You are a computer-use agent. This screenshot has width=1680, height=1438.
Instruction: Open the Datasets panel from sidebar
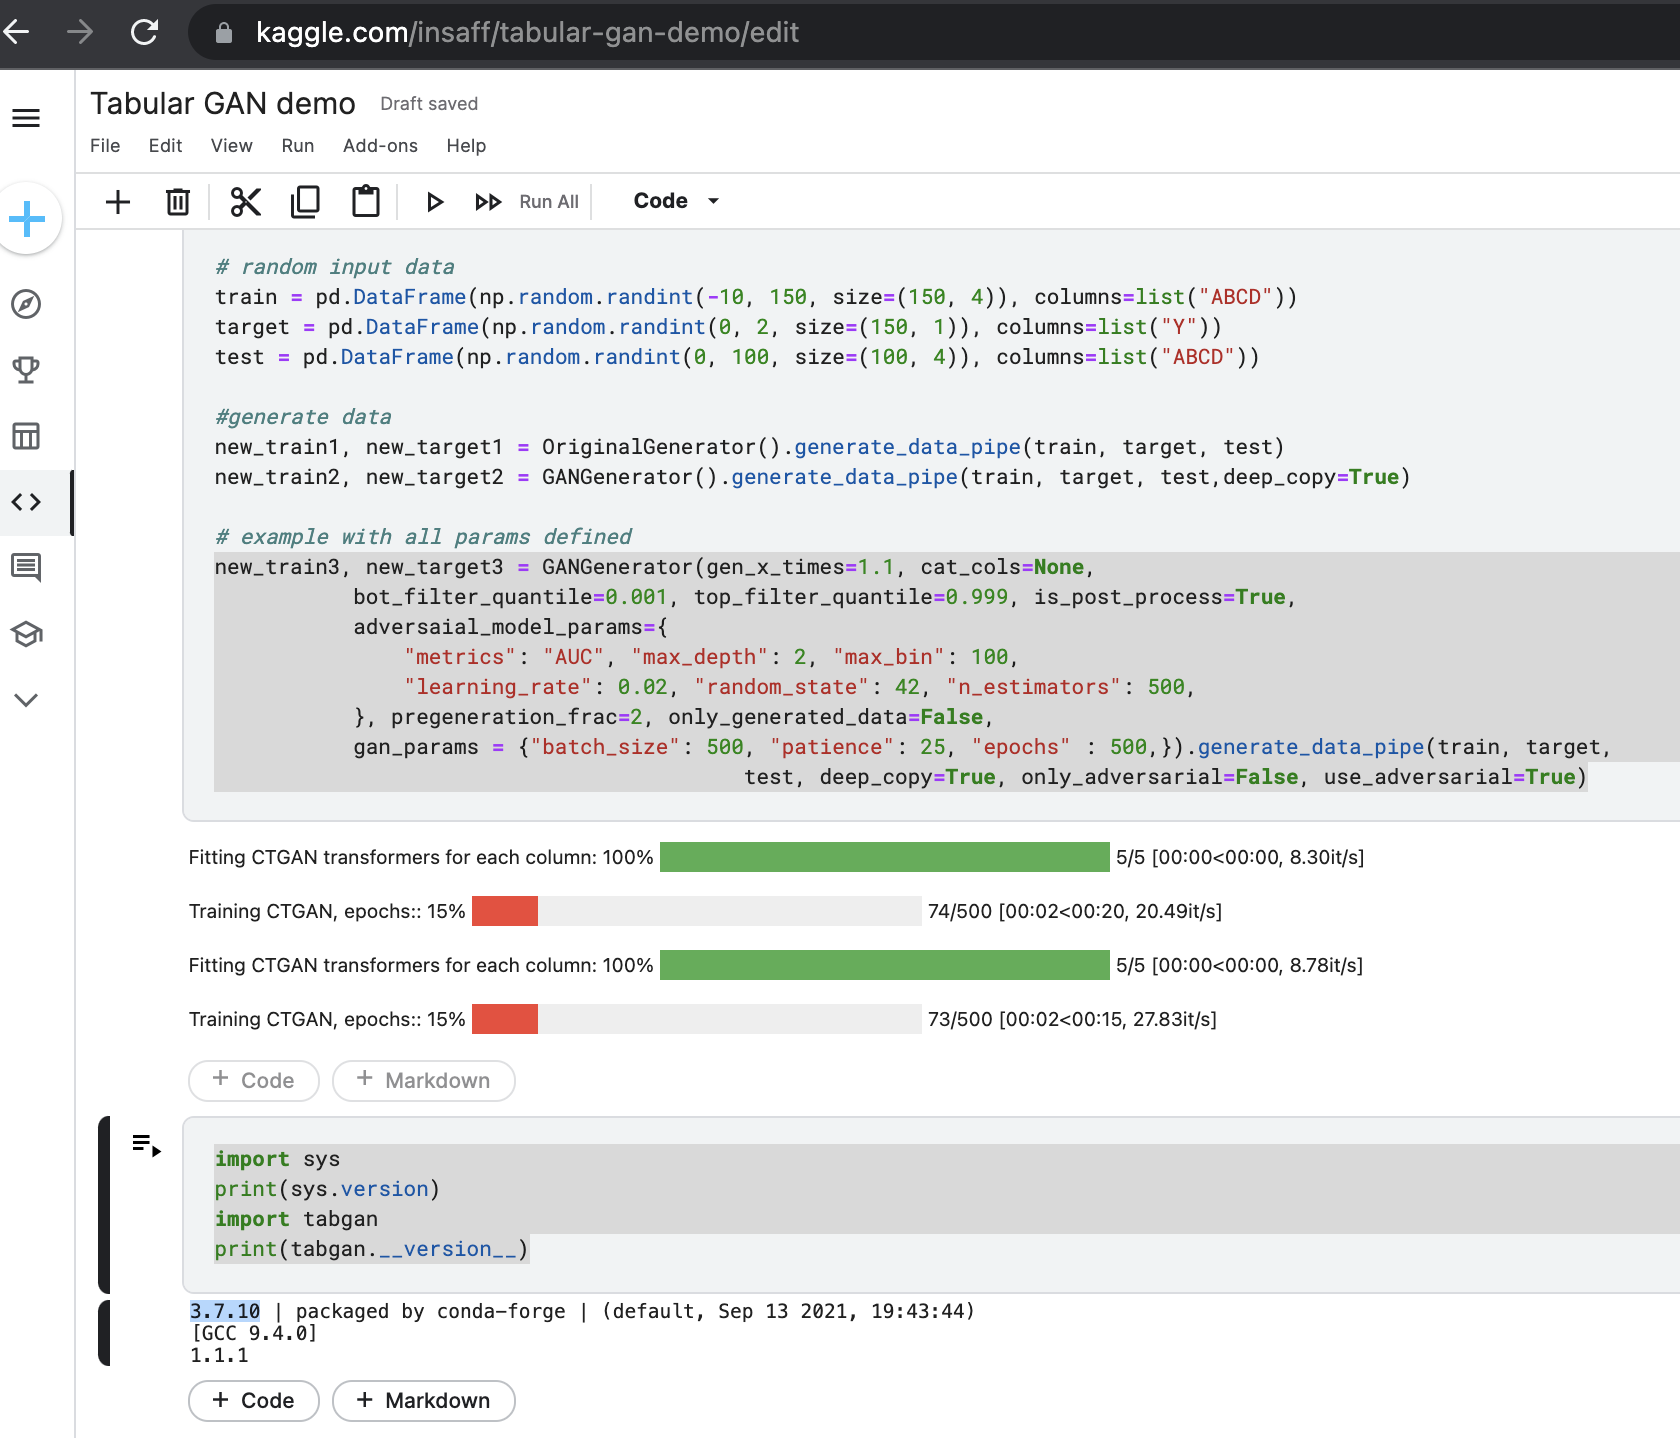26,436
